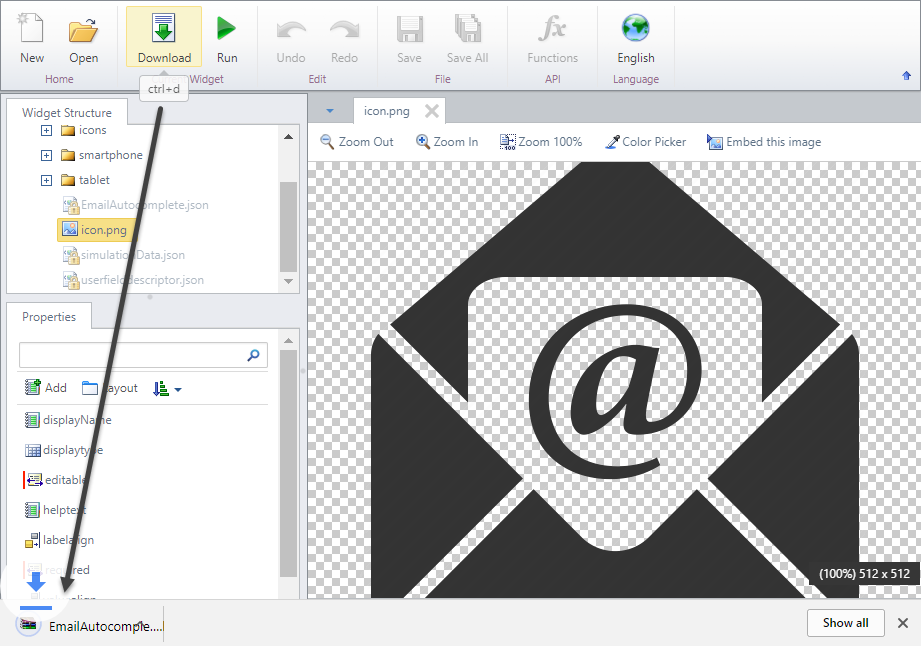
Task: Switch to Widget Structure tab
Action: pyautogui.click(x=67, y=112)
